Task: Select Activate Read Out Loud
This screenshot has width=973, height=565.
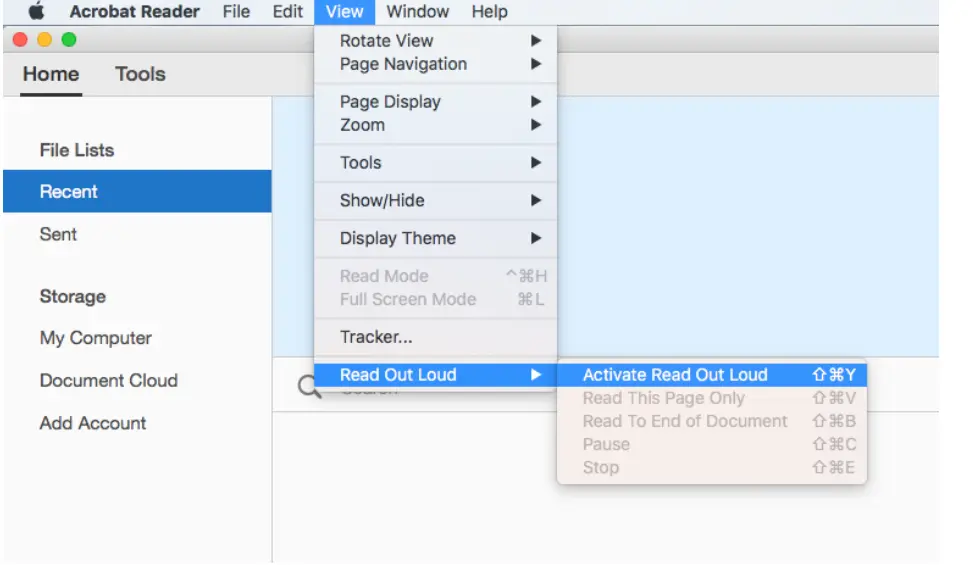Action: tap(712, 375)
